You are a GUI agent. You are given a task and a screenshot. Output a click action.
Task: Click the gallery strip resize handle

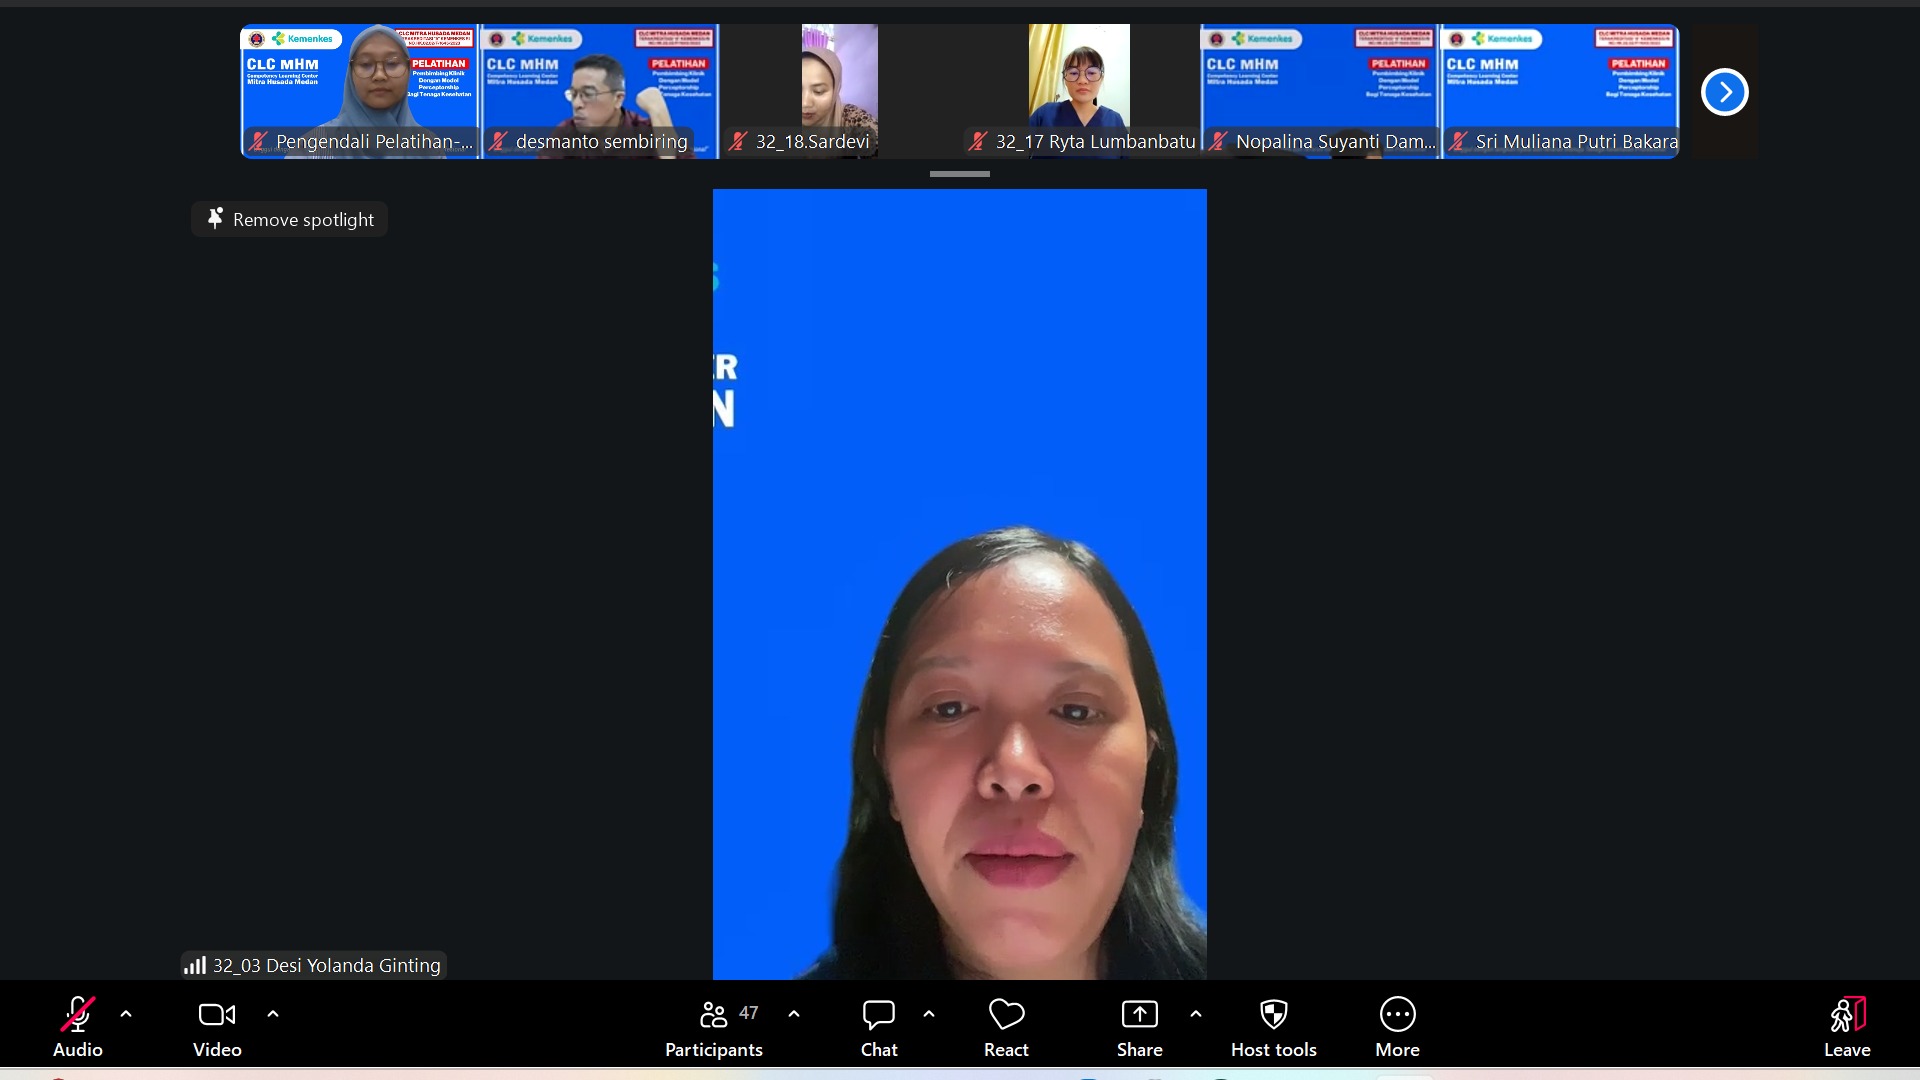point(960,174)
